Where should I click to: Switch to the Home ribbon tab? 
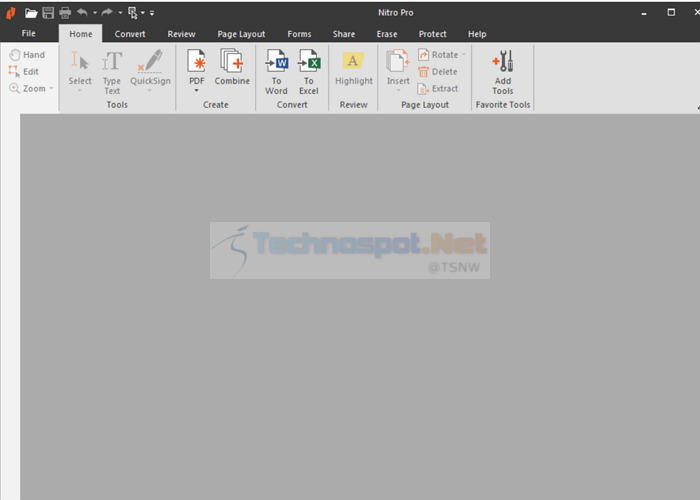[81, 34]
